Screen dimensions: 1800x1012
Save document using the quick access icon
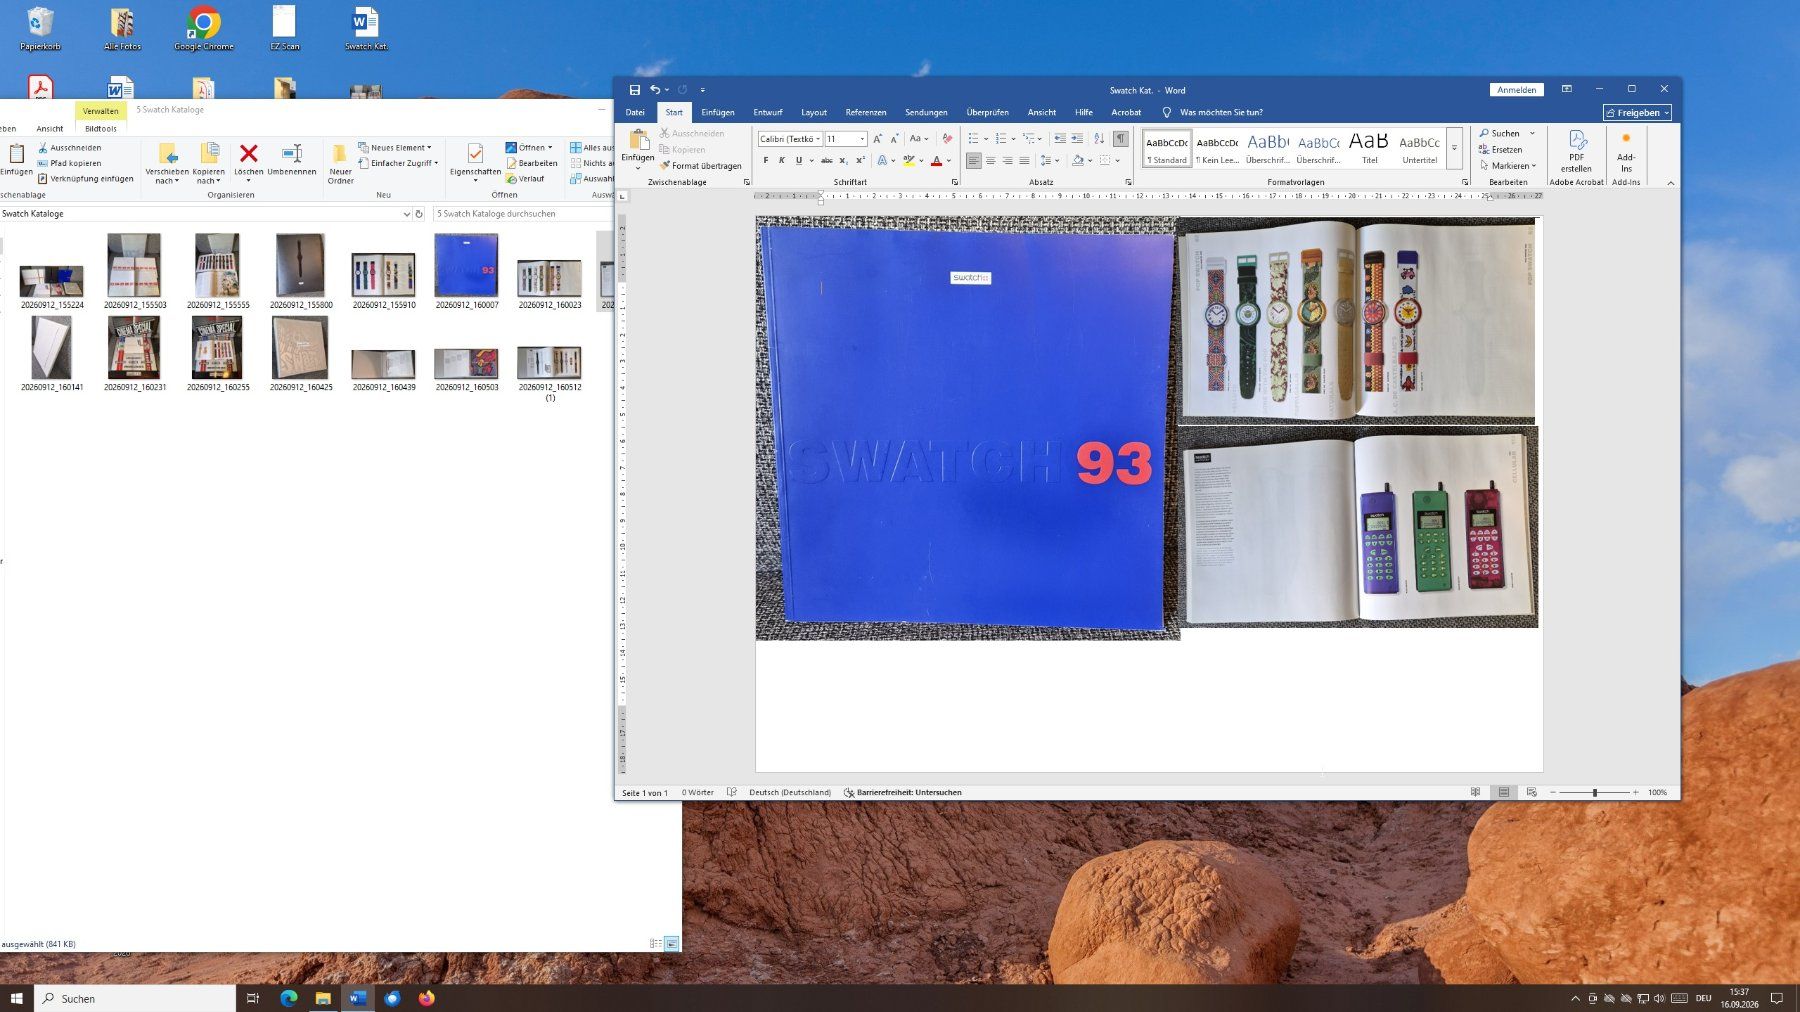coord(634,90)
